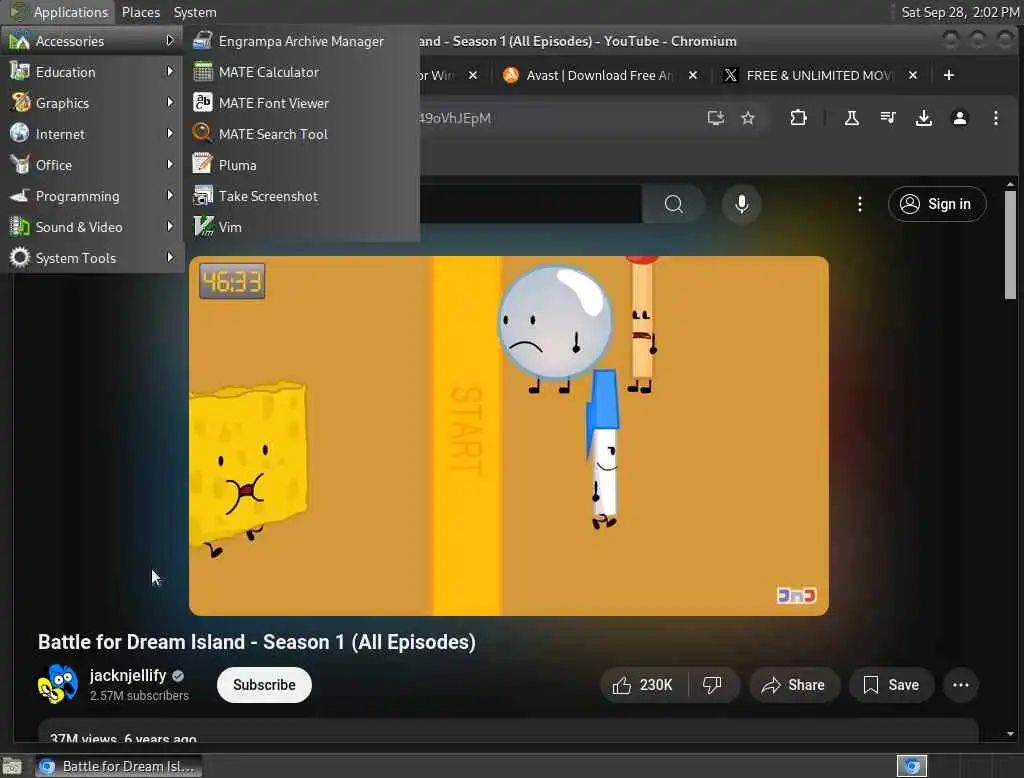1024x778 pixels.
Task: Open Pluma text editor
Action: (x=301, y=165)
